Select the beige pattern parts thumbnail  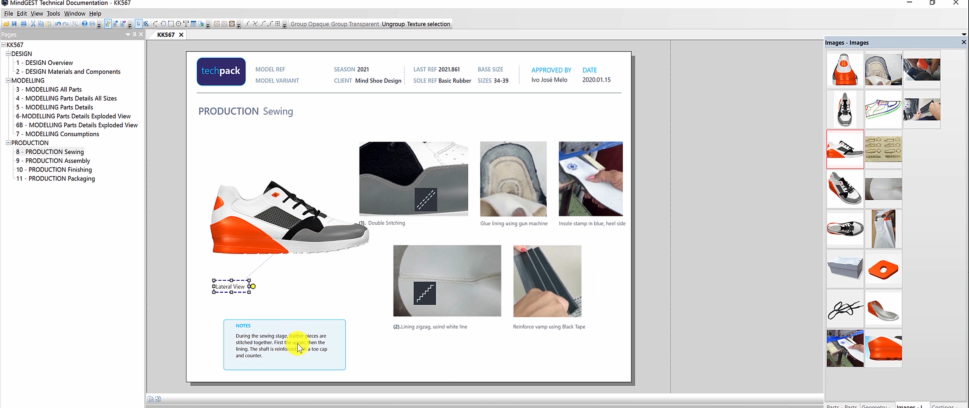click(883, 149)
